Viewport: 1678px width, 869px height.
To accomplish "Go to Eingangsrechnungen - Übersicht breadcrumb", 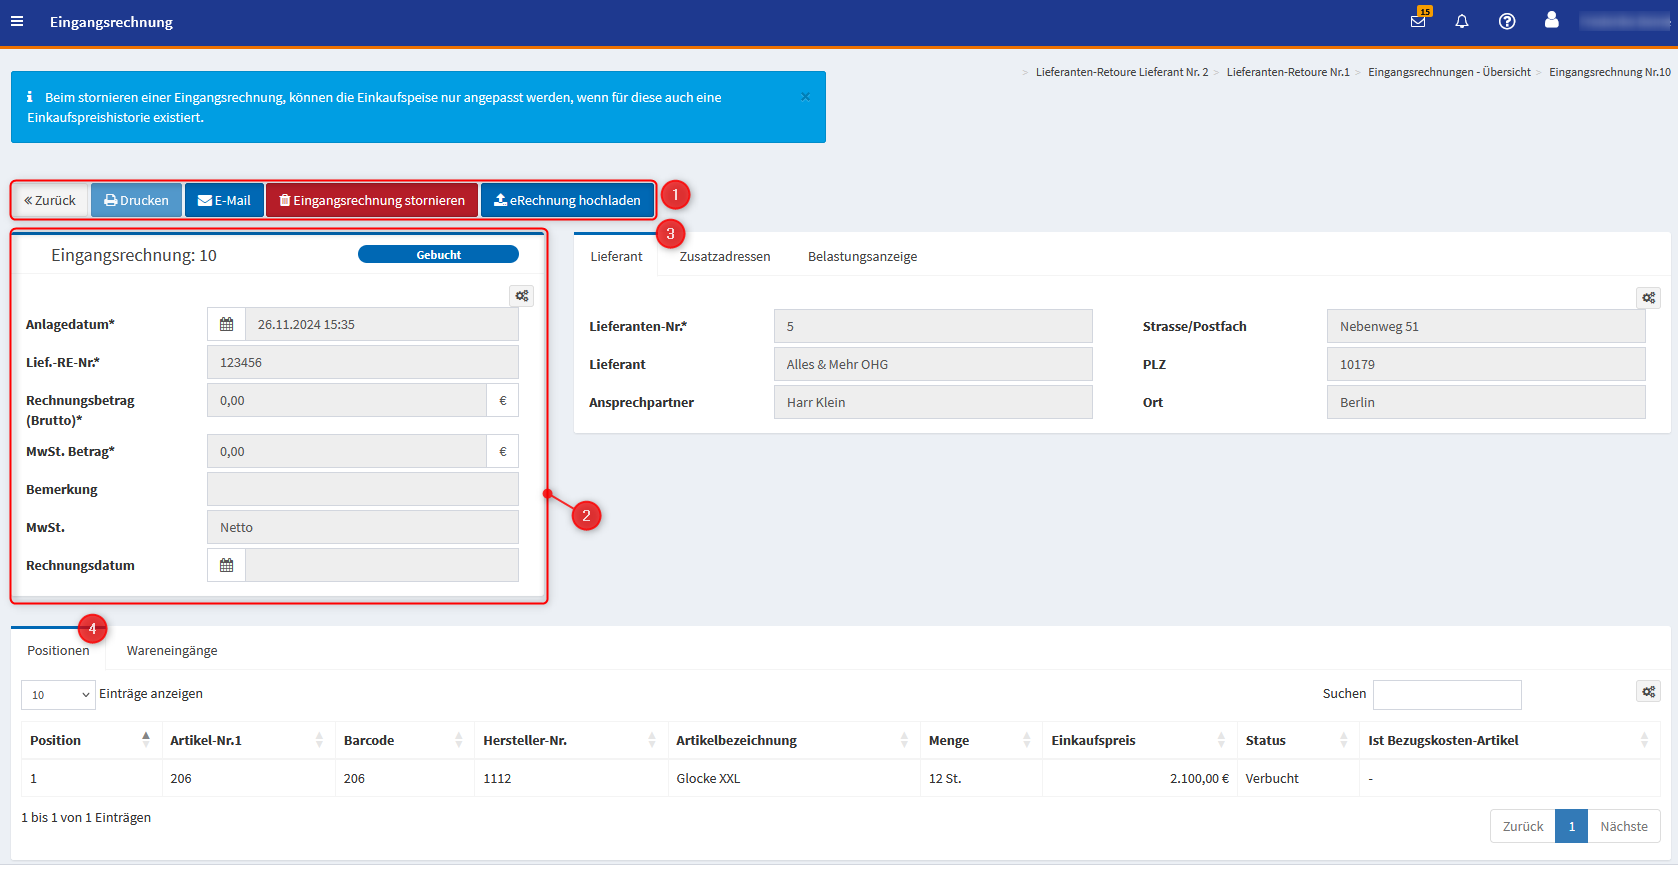I will click(1449, 72).
